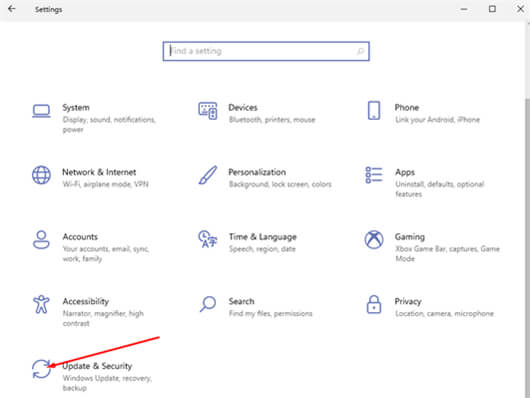Open the Update & Security heading
Screen dimensions: 530x398
97,366
